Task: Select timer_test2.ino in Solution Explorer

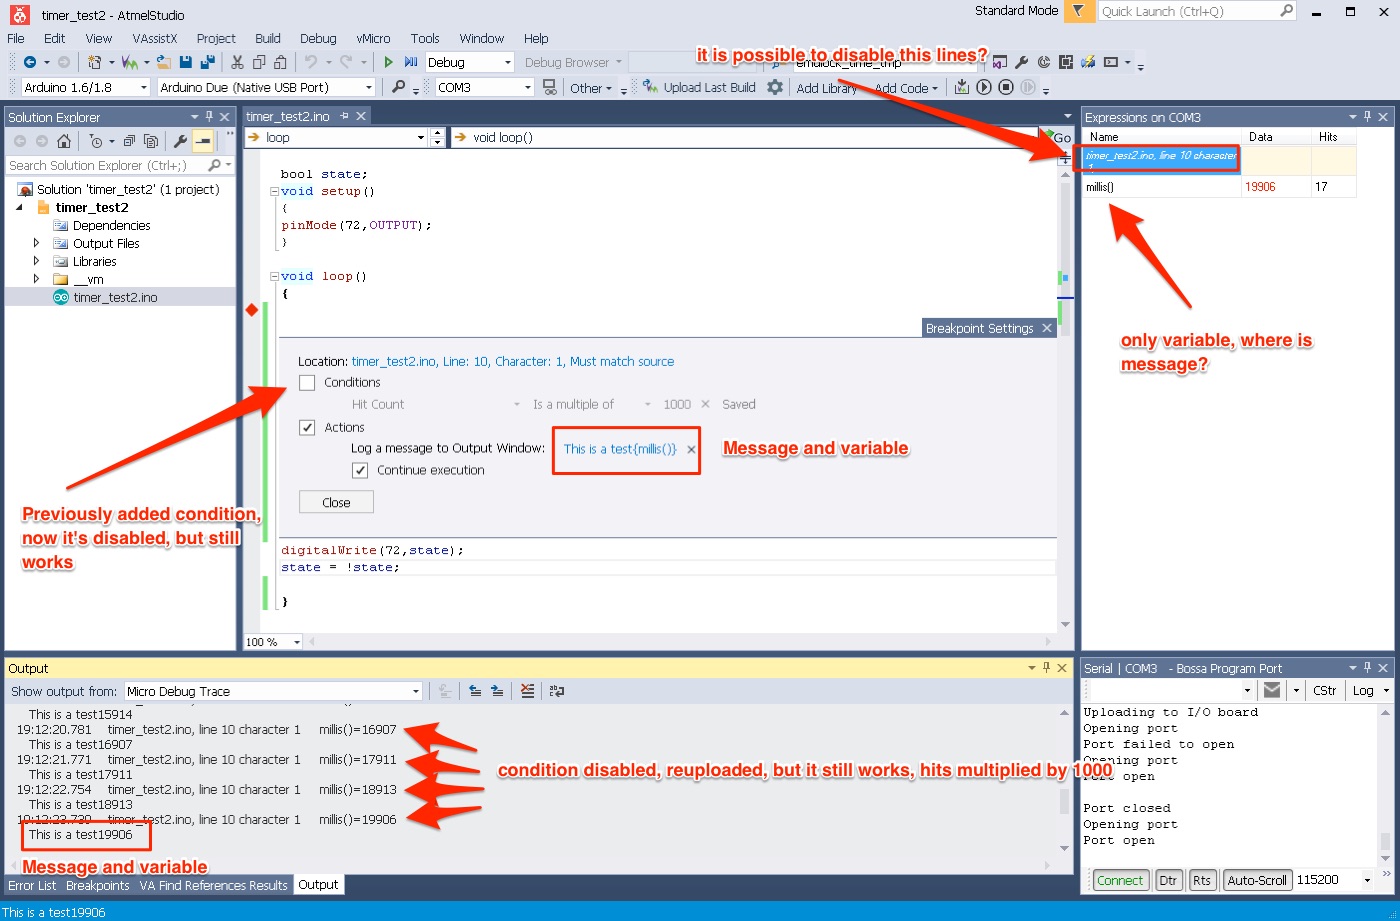Action: (x=115, y=297)
